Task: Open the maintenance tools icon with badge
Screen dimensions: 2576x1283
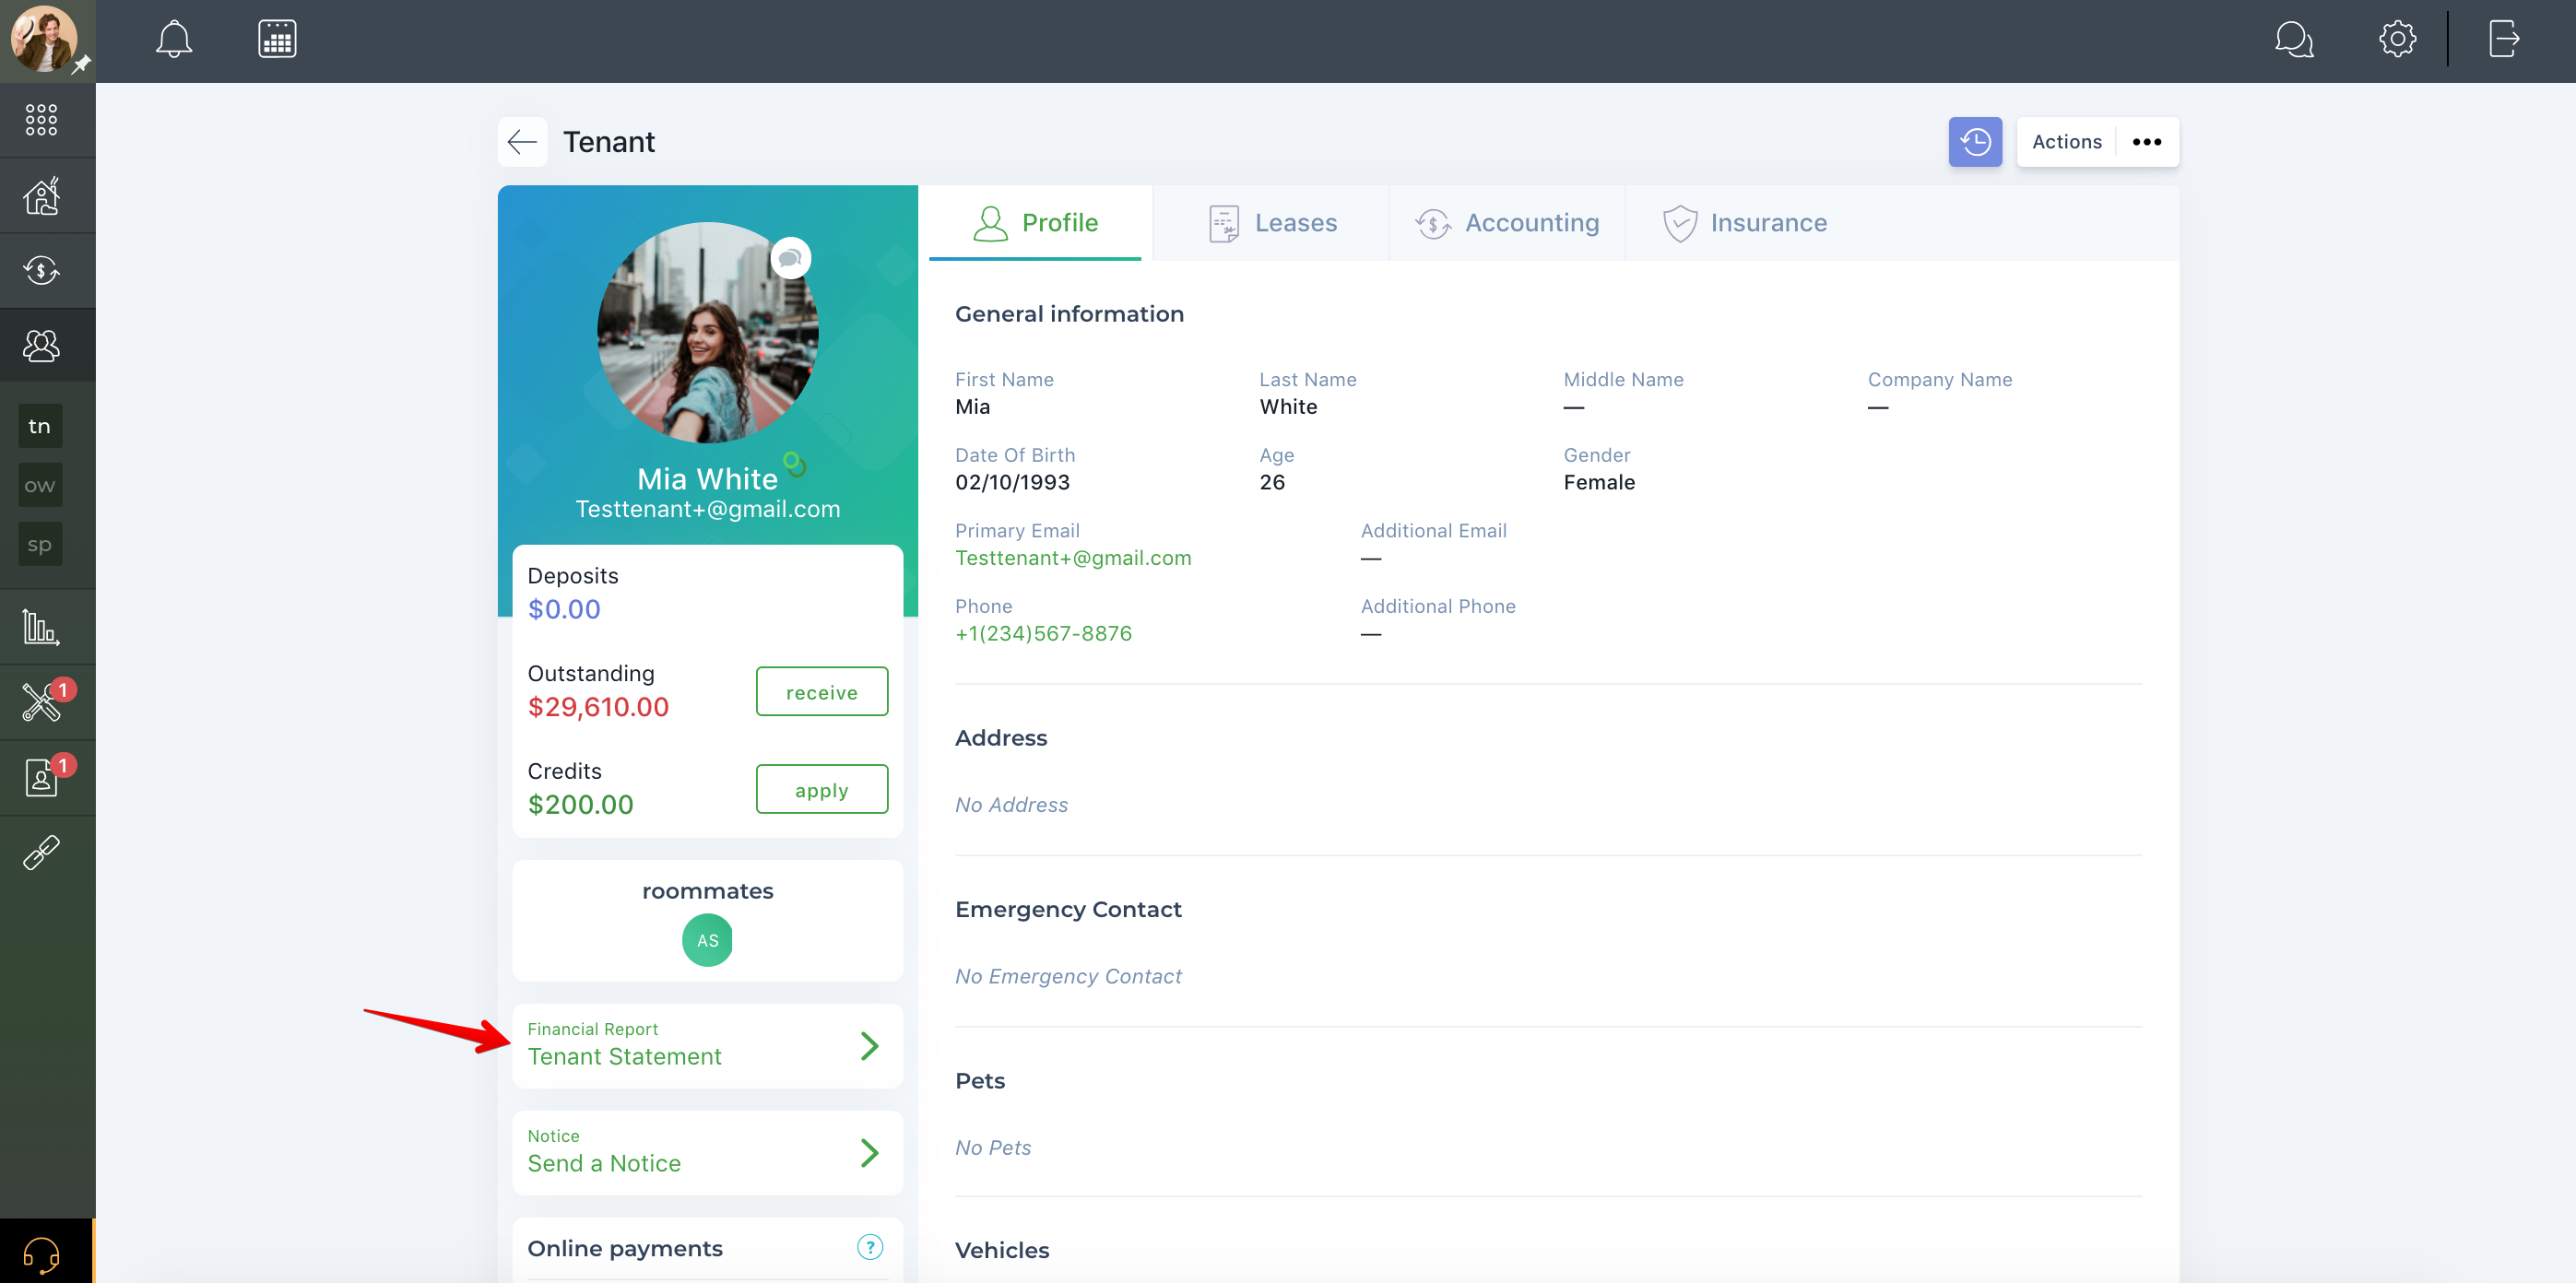Action: [x=42, y=702]
